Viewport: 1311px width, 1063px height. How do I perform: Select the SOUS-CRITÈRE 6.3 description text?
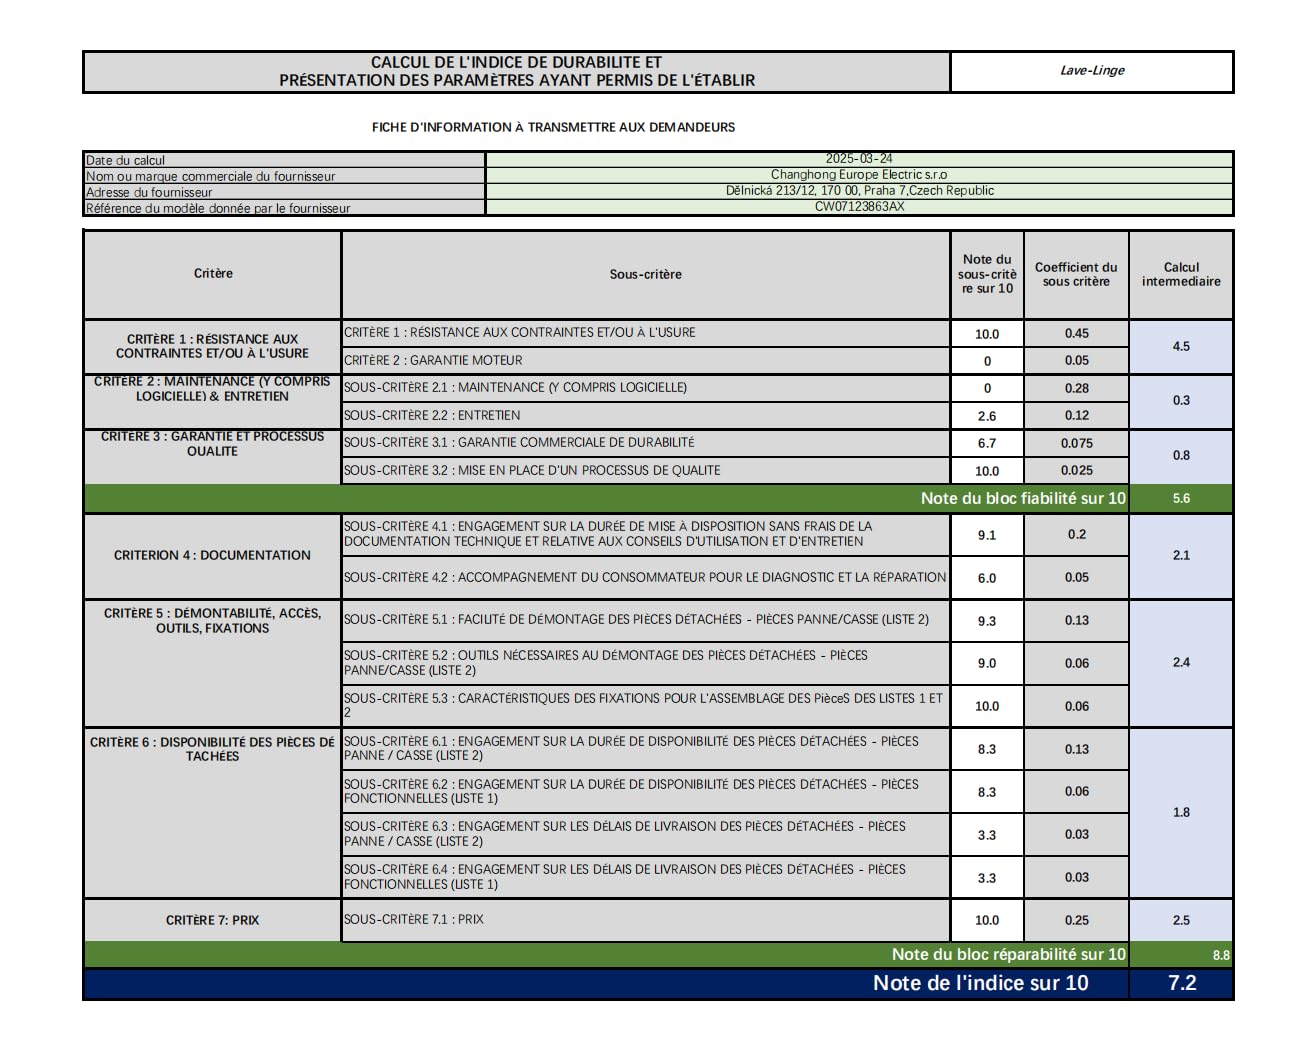tap(625, 834)
